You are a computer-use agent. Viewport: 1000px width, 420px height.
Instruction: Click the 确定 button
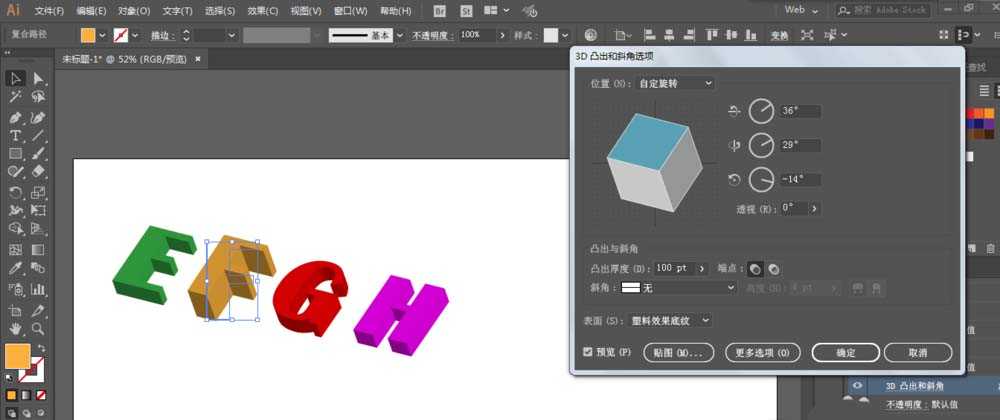pyautogui.click(x=845, y=353)
